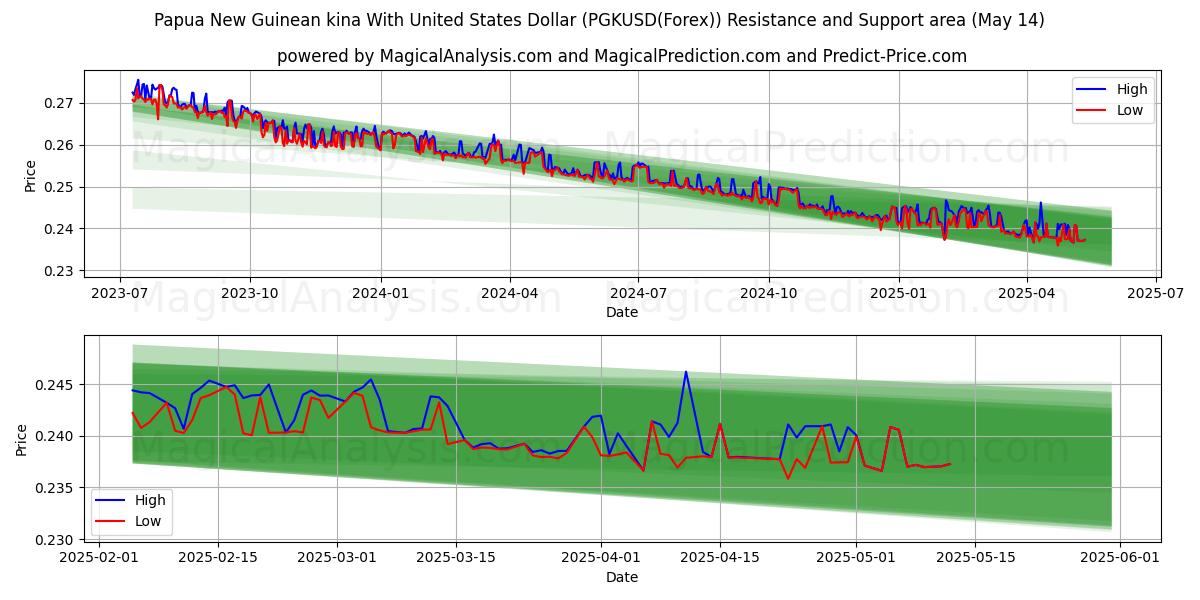
Task: Click the '2024-10' x-axis tick label
Action: point(768,293)
